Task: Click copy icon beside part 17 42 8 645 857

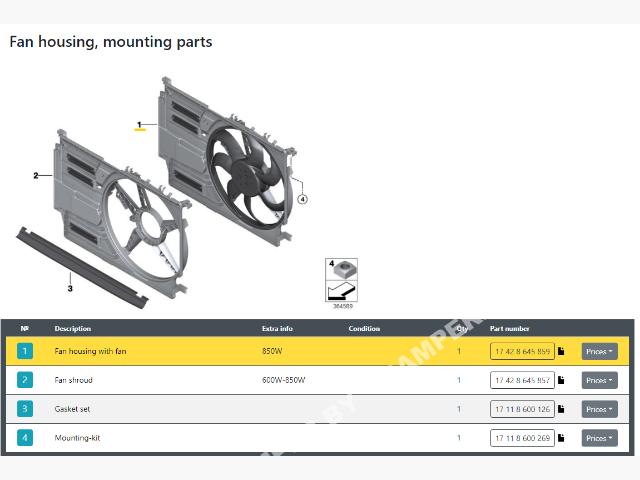Action: pyautogui.click(x=561, y=380)
